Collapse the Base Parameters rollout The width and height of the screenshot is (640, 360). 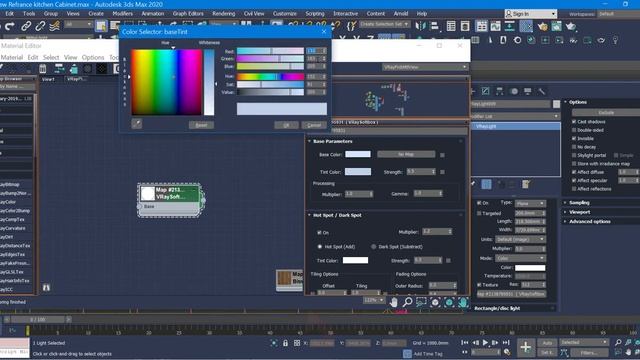(x=333, y=141)
